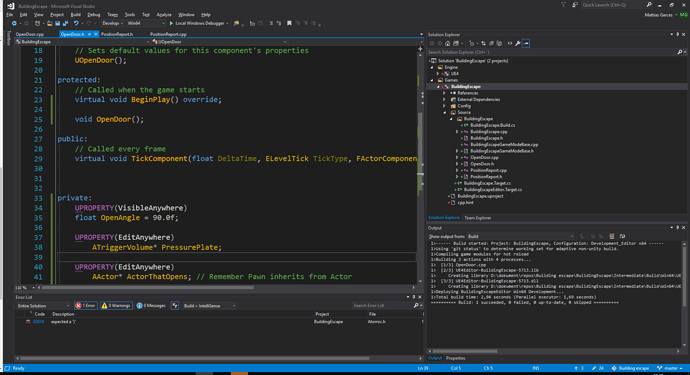Toggle the Preview Selected Items eye icon
690x375 pixels.
click(510, 44)
